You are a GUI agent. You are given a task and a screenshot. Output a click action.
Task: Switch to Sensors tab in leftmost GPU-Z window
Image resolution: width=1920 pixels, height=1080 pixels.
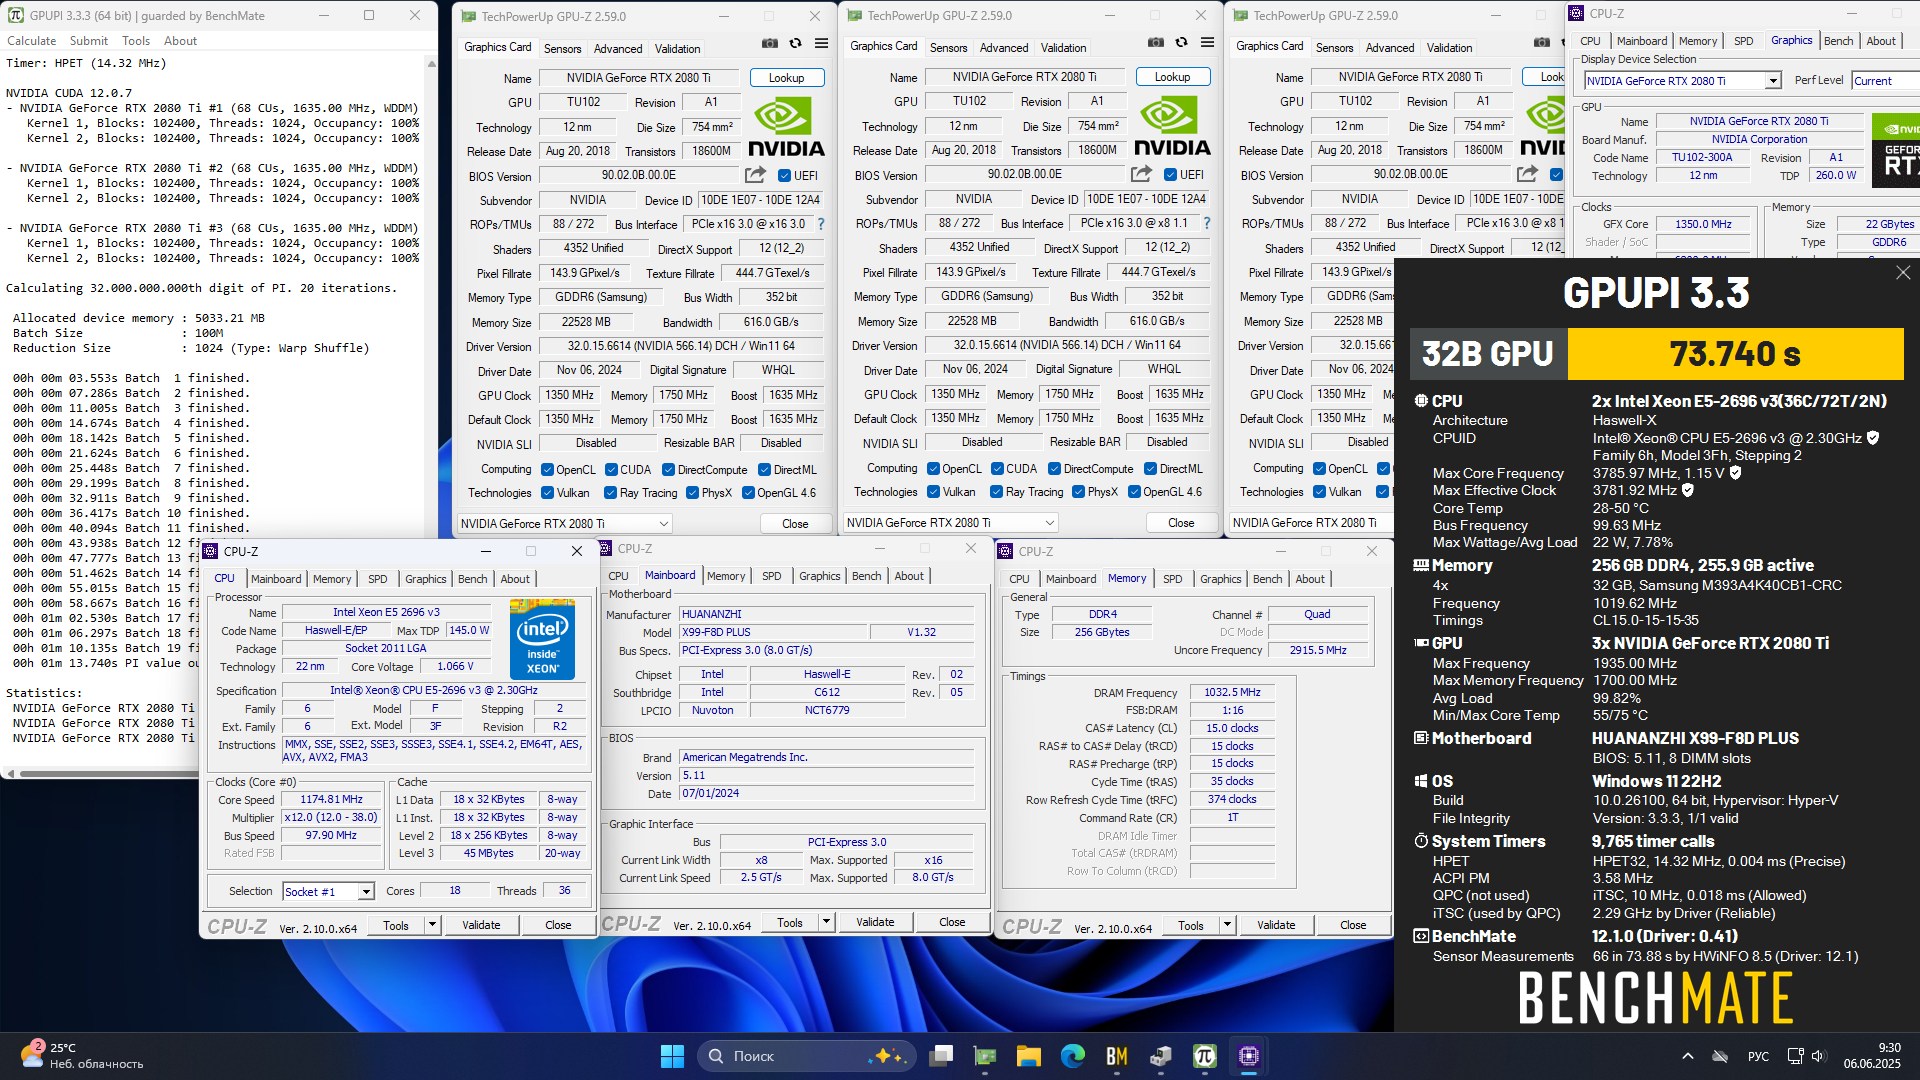click(562, 48)
